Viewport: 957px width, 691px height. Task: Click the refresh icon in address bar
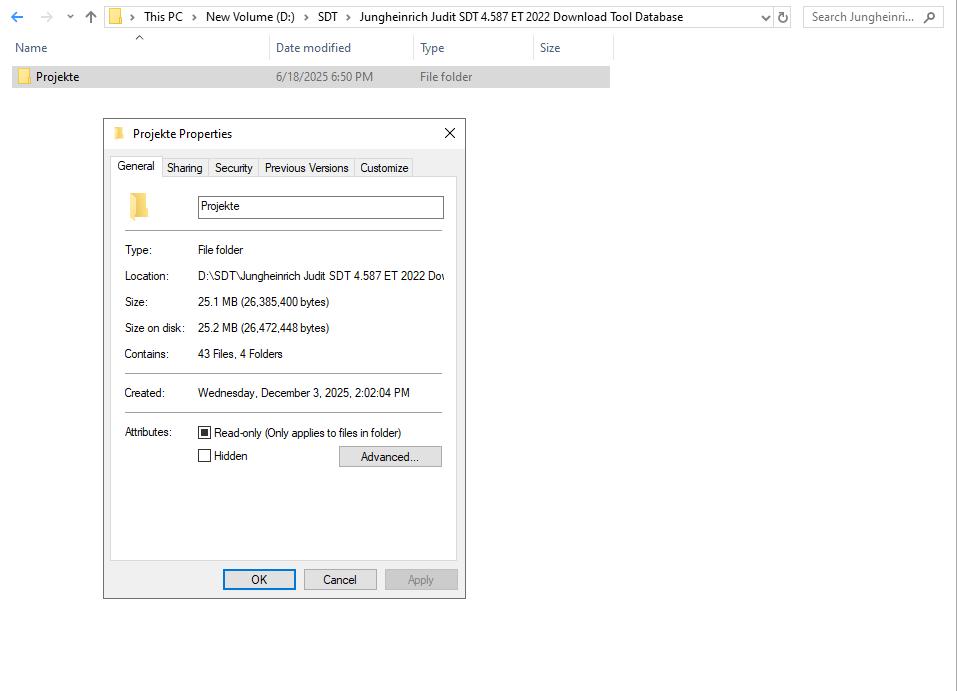[782, 16]
